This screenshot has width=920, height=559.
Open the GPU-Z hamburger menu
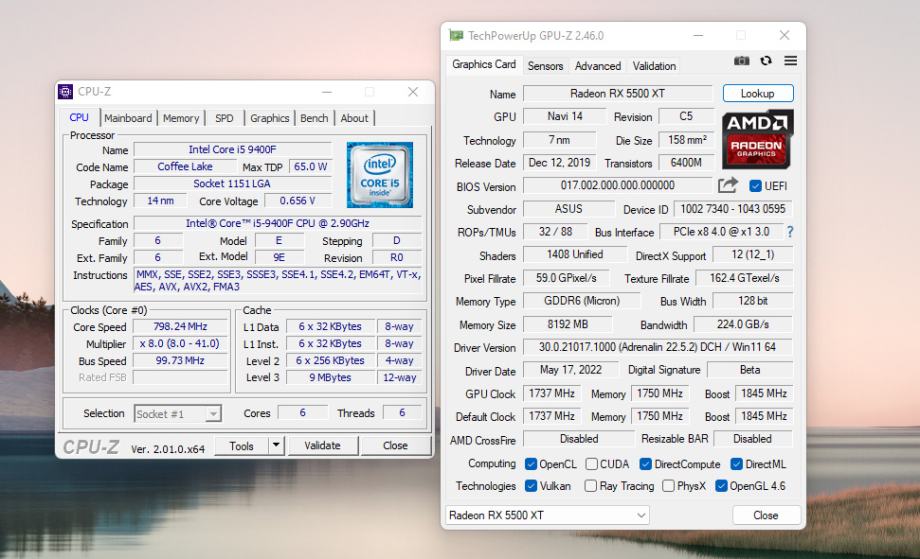(x=790, y=62)
